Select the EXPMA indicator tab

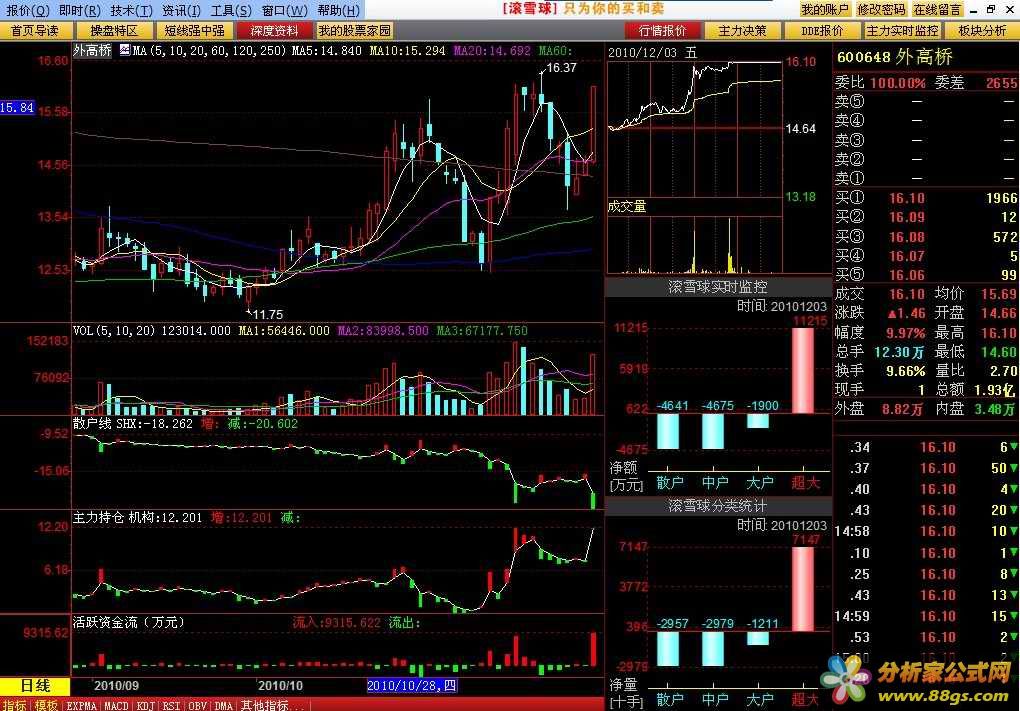[x=82, y=705]
